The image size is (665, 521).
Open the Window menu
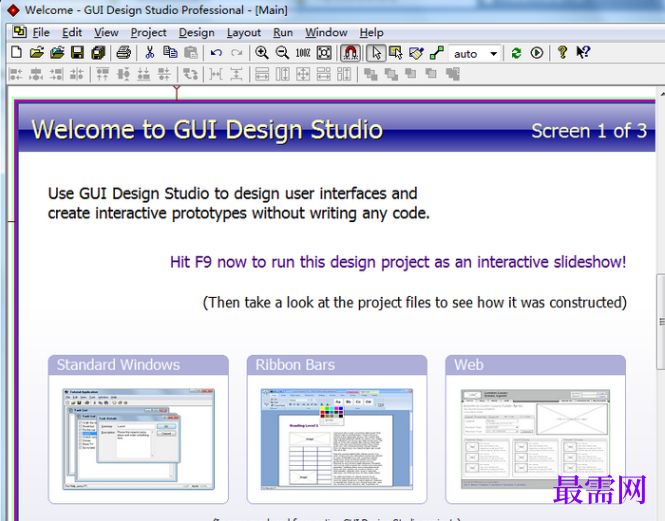coord(326,32)
